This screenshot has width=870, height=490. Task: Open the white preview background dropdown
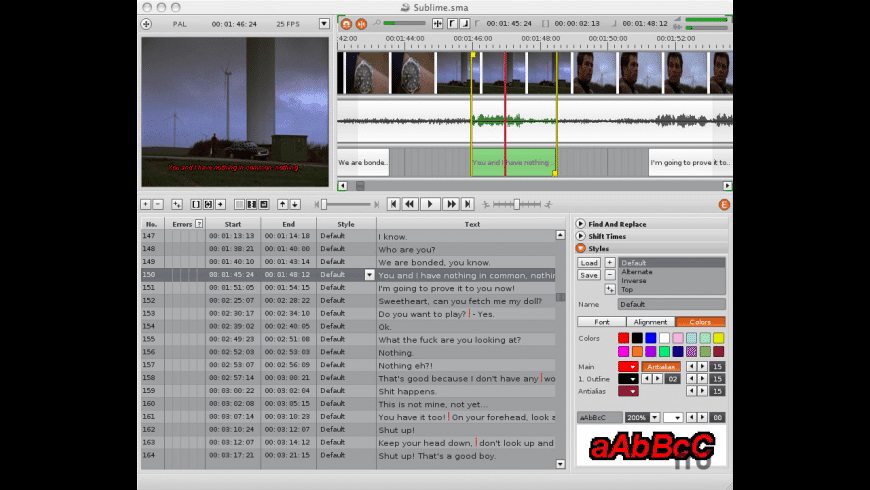tap(672, 417)
